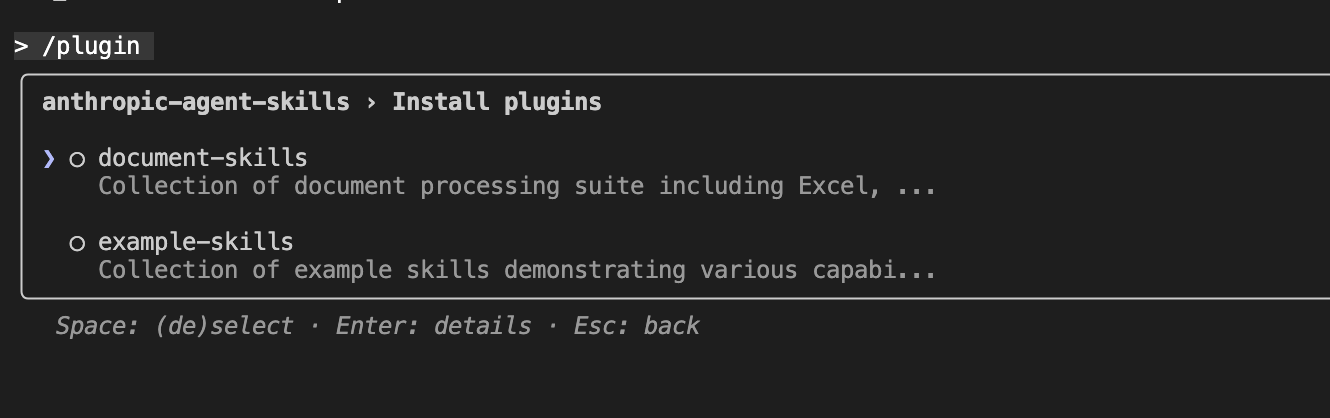
Task: Click the dot separator before 'Esc: back'
Action: pos(553,326)
